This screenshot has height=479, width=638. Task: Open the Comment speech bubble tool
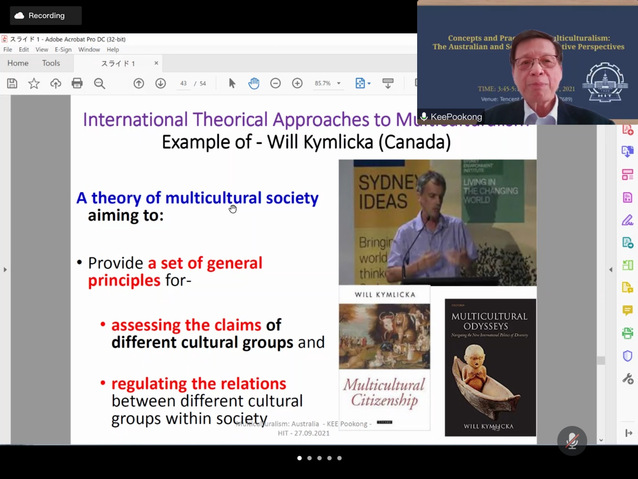627,311
